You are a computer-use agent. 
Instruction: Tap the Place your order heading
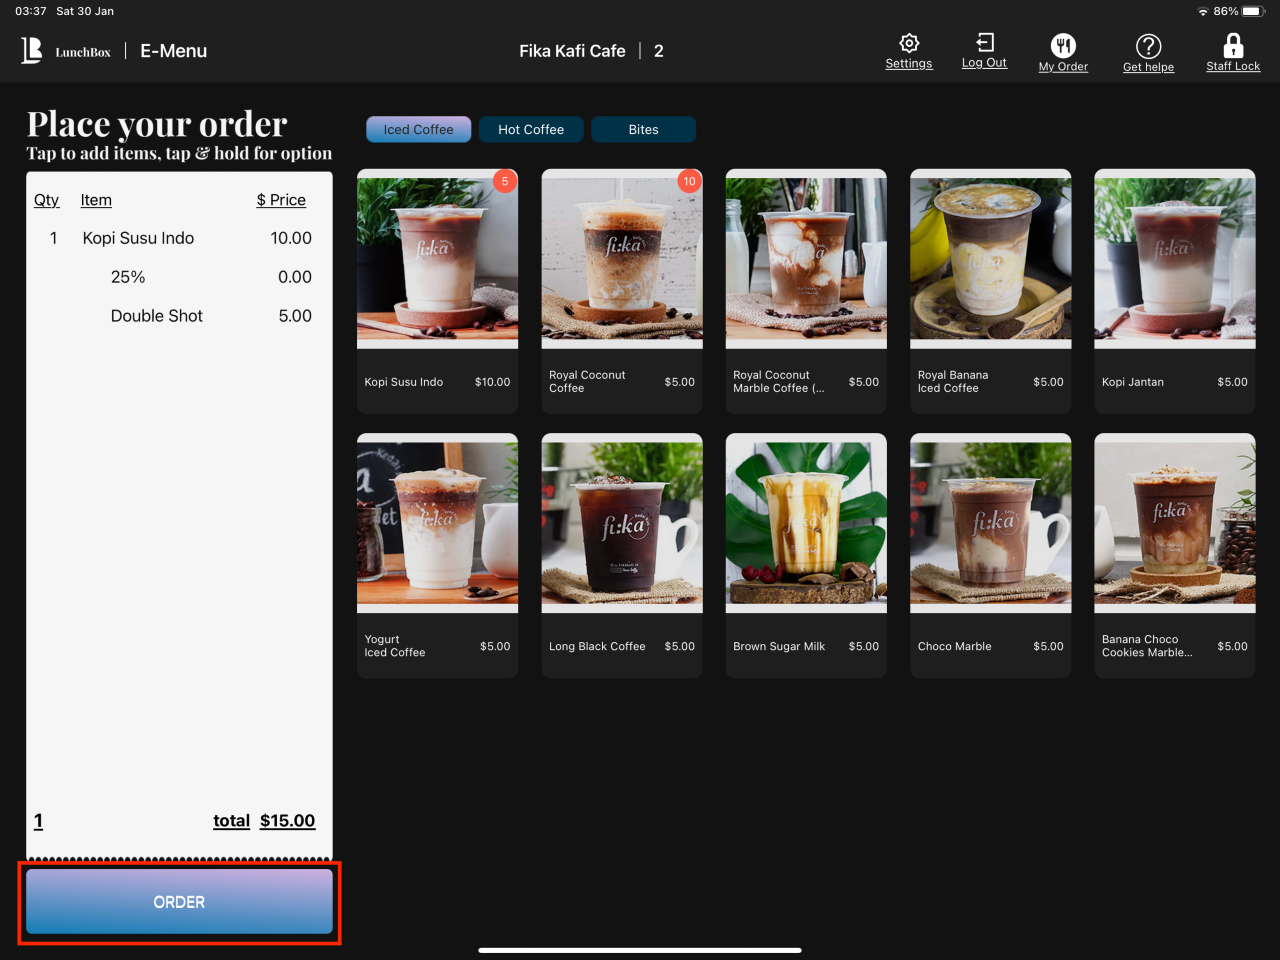coord(157,124)
